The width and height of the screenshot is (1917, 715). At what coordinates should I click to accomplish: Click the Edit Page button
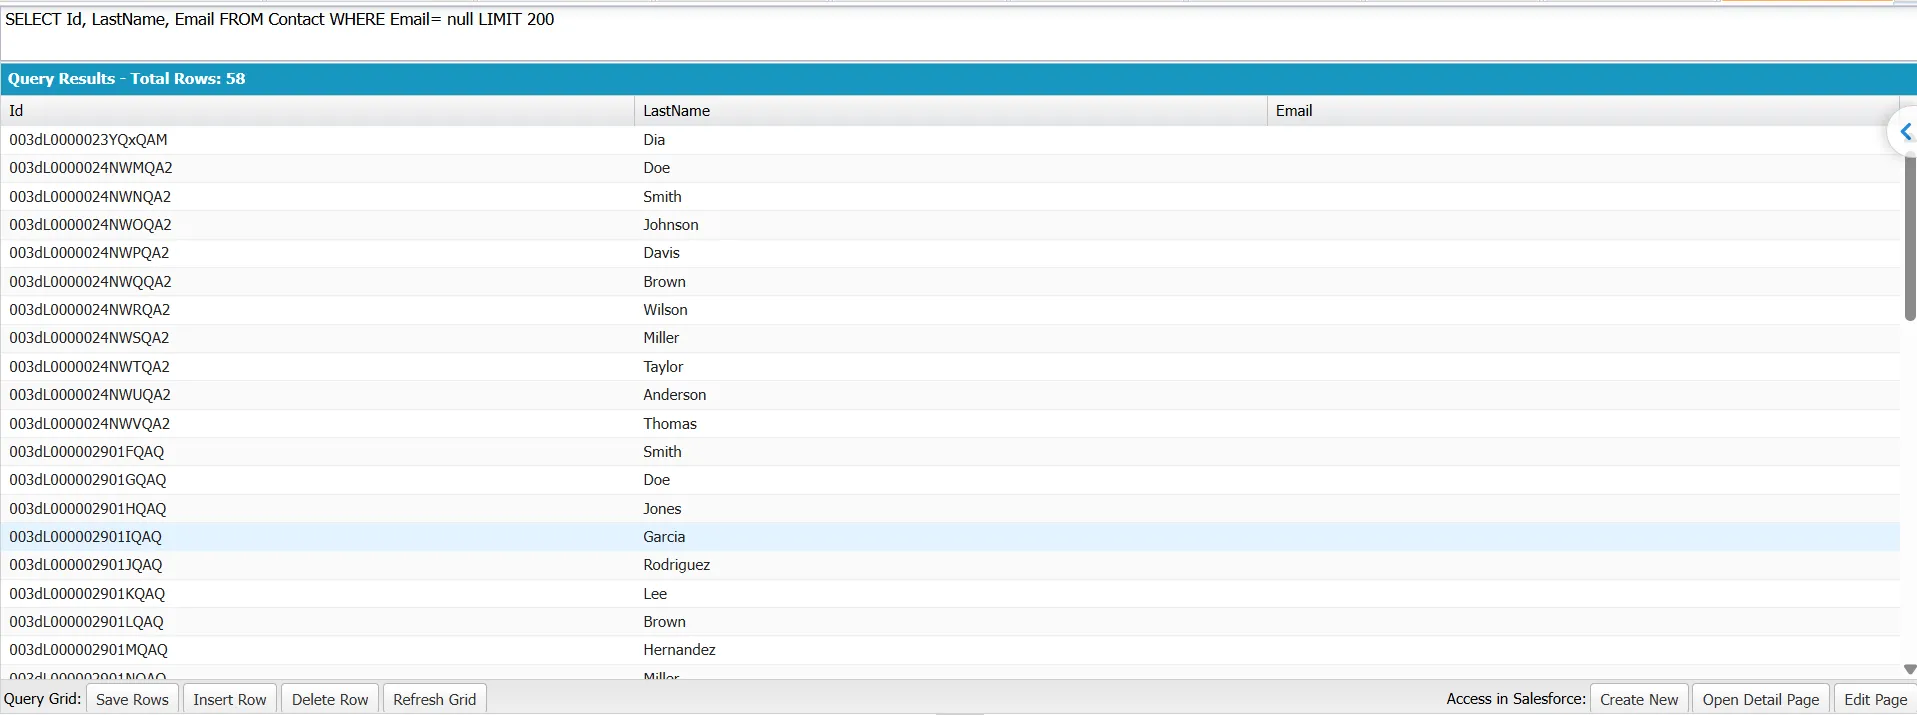tap(1875, 699)
